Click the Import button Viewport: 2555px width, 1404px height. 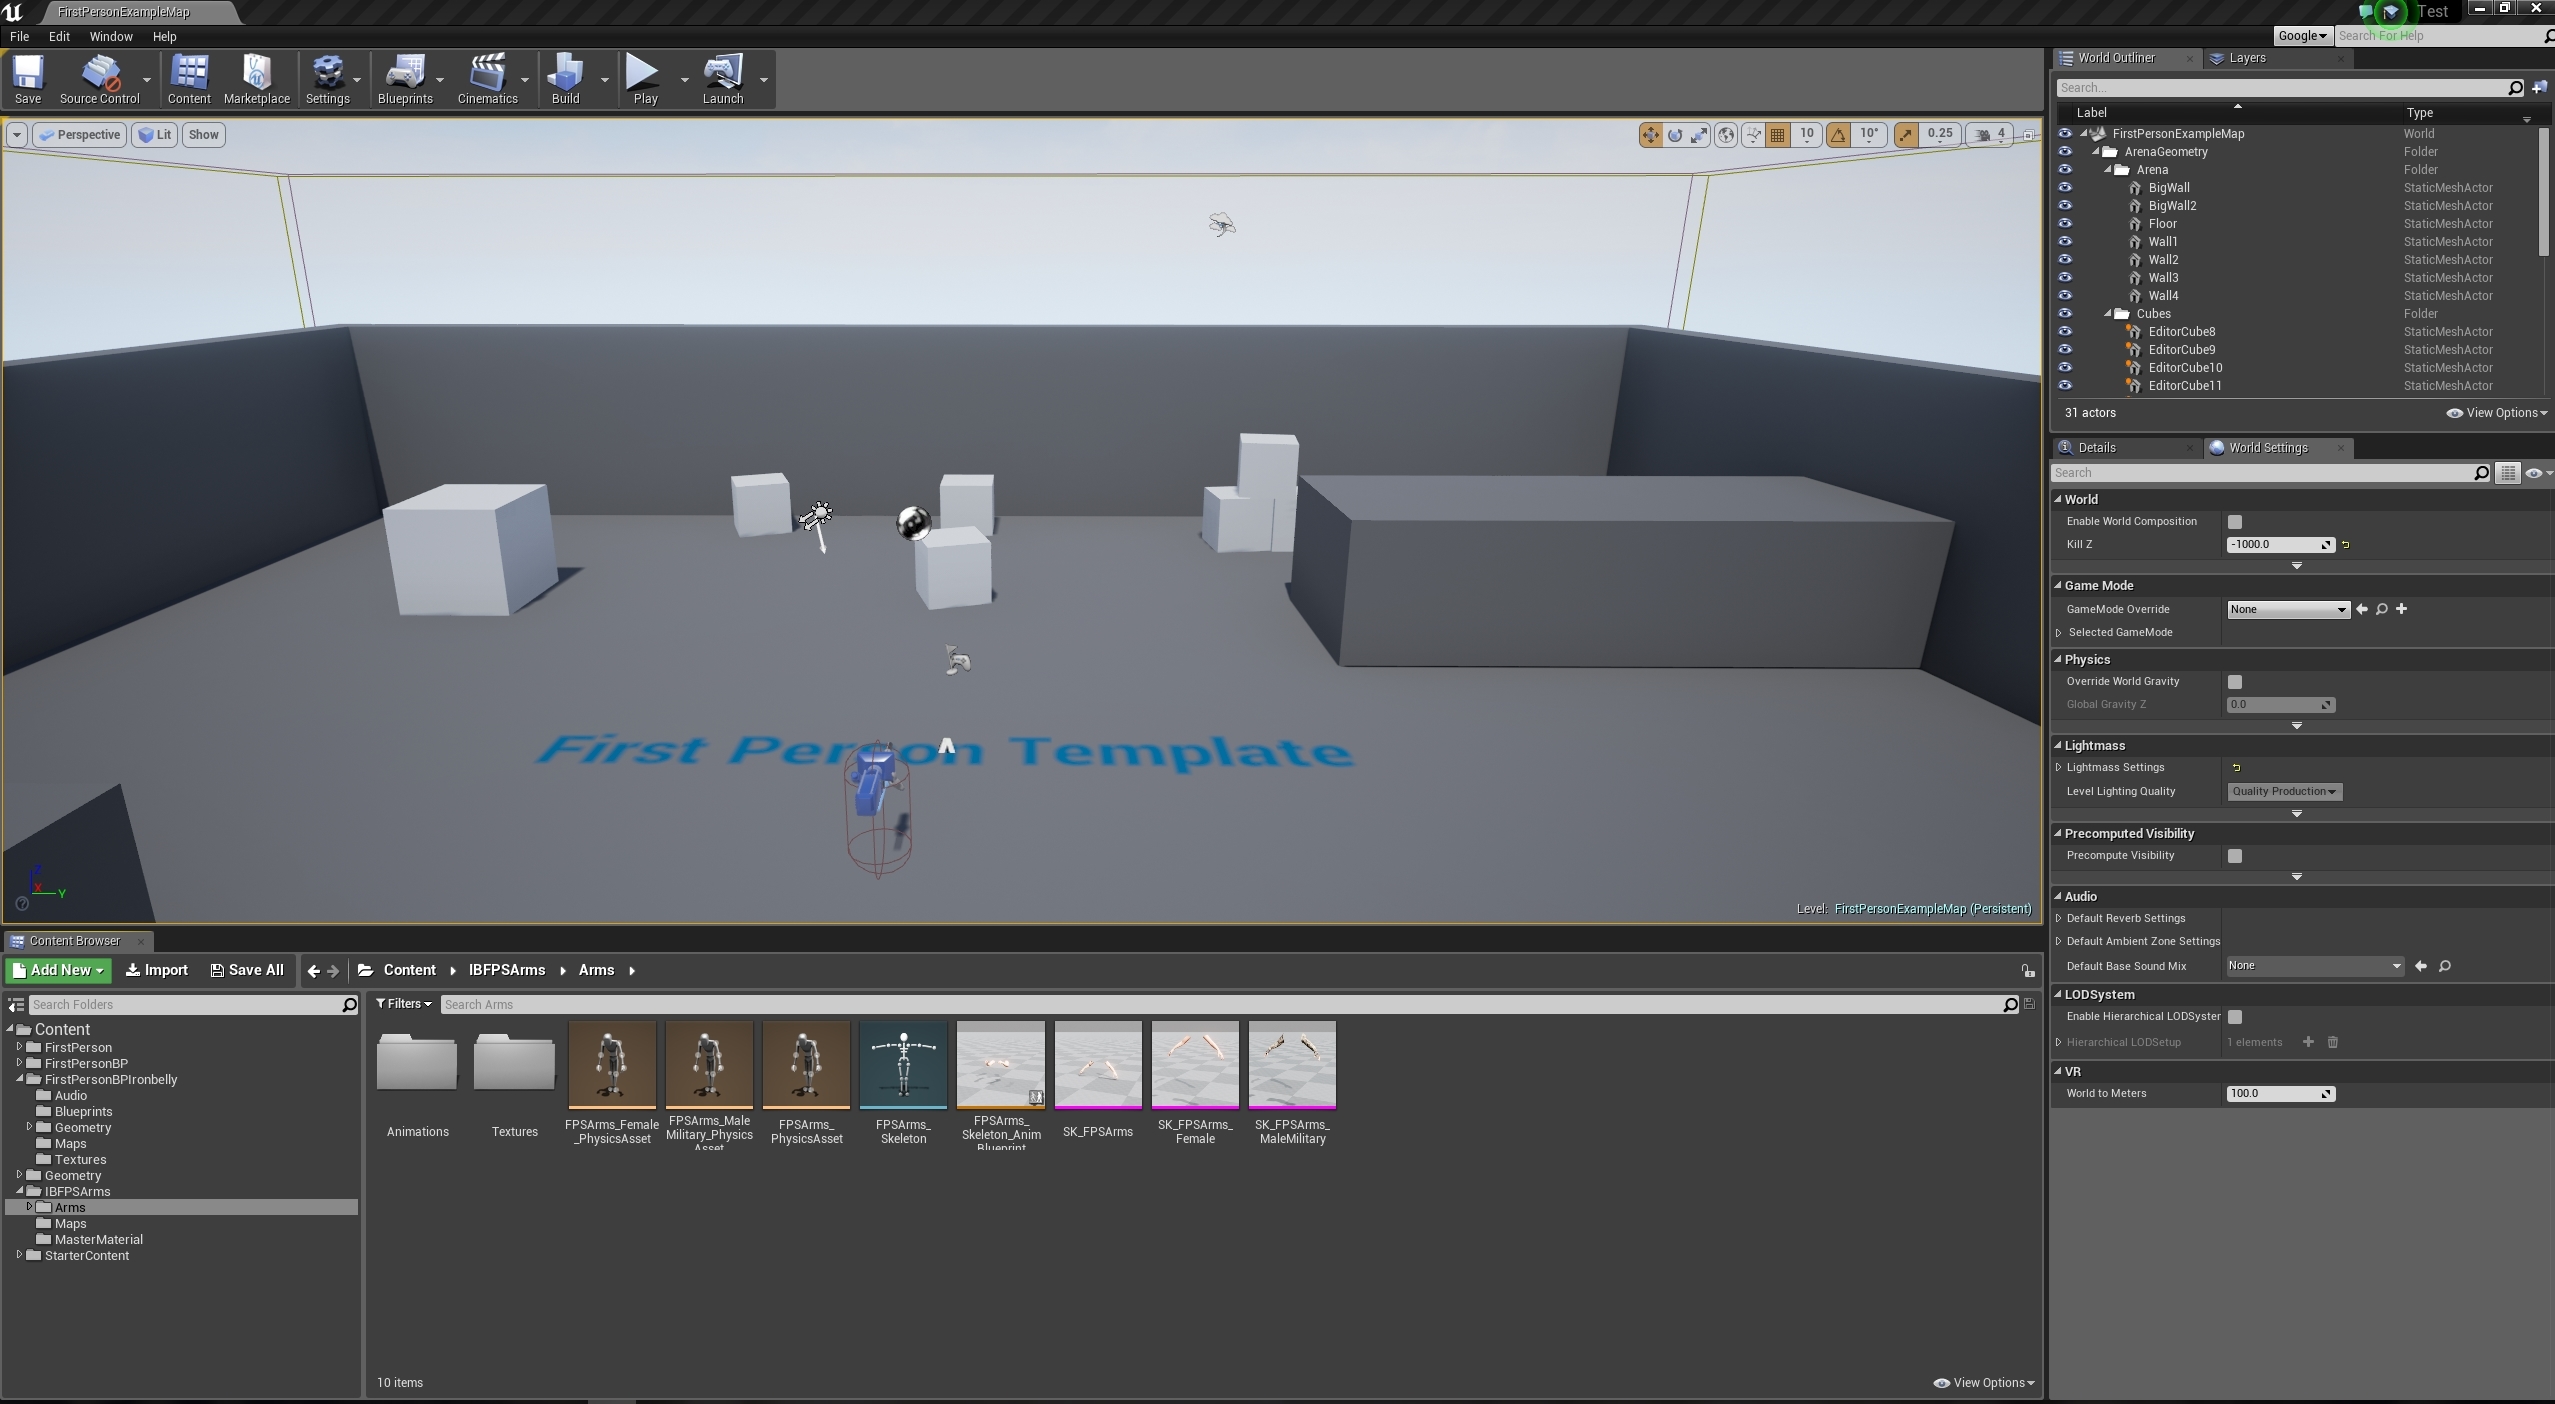coord(157,971)
